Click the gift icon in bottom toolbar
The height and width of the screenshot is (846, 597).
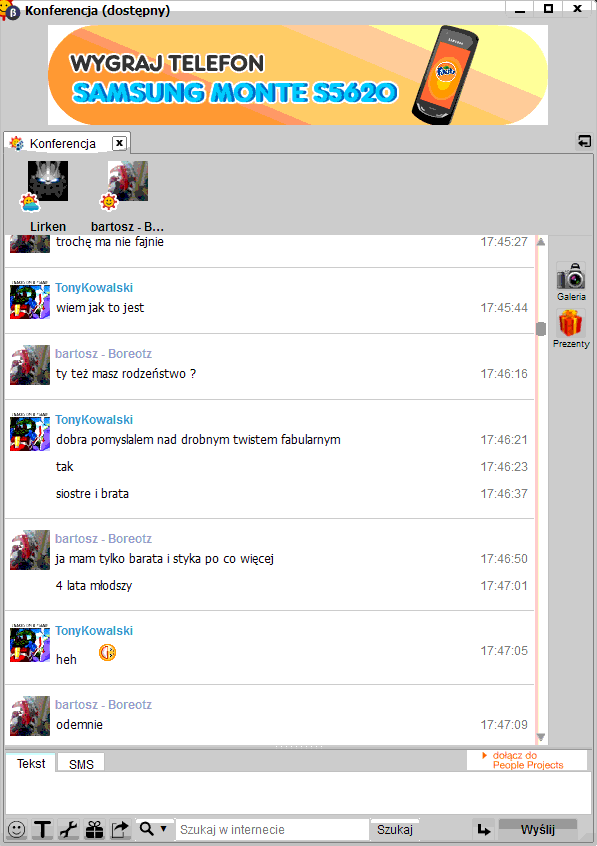pos(94,829)
